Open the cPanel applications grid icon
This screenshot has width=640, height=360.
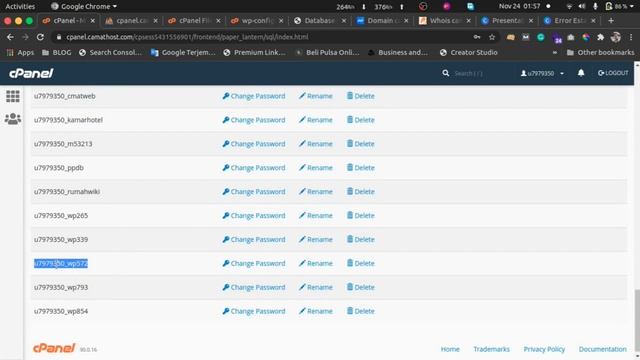[13, 96]
